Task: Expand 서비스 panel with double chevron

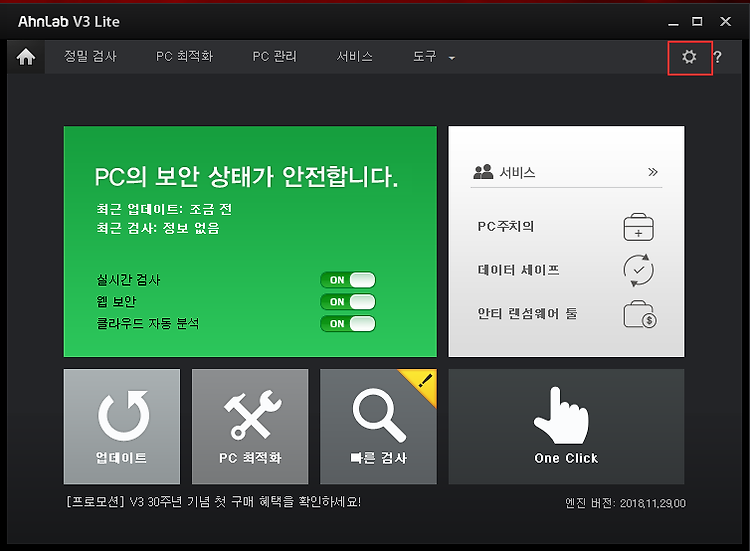Action: click(x=653, y=172)
